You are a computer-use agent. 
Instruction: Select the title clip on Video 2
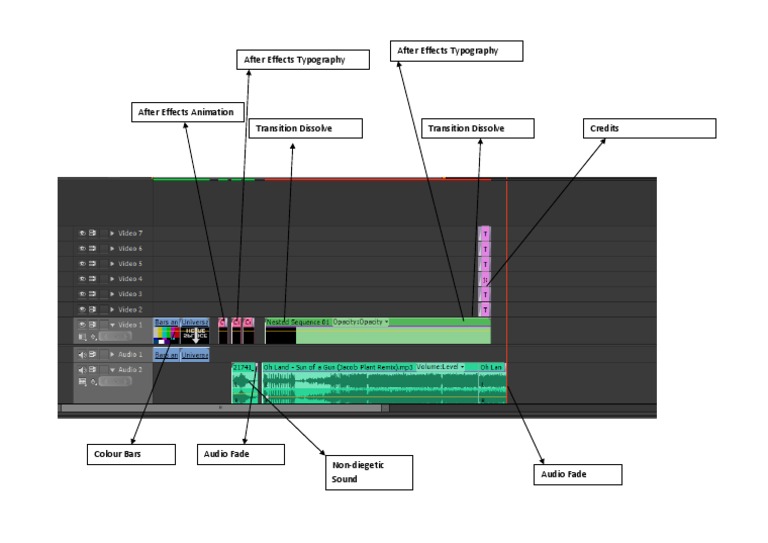click(485, 310)
